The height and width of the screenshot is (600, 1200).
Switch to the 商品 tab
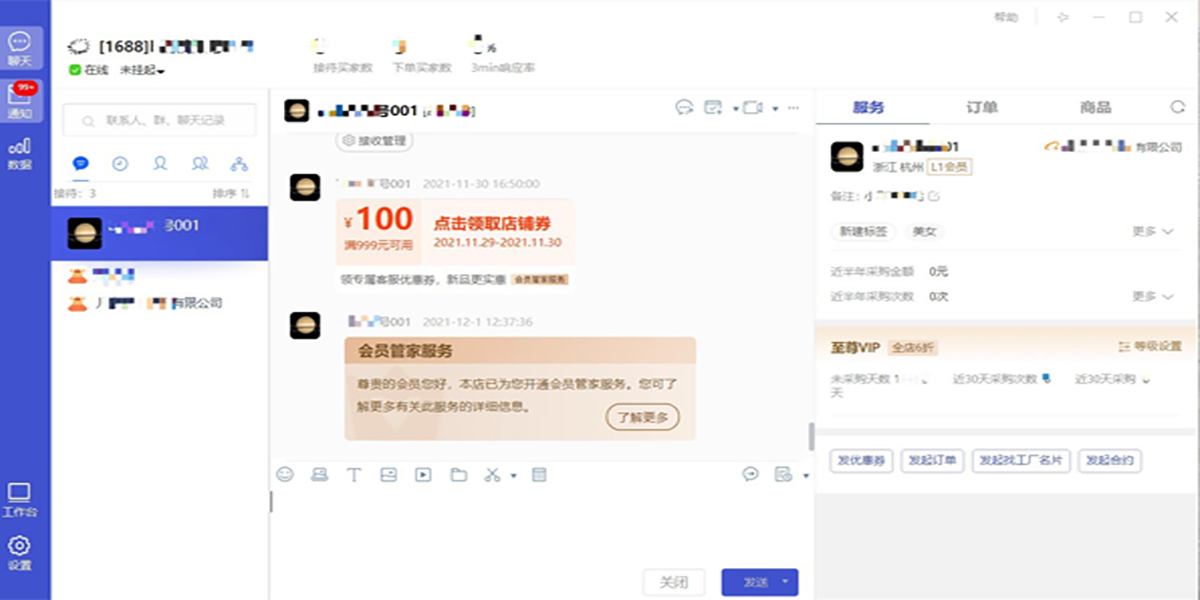click(x=1096, y=107)
